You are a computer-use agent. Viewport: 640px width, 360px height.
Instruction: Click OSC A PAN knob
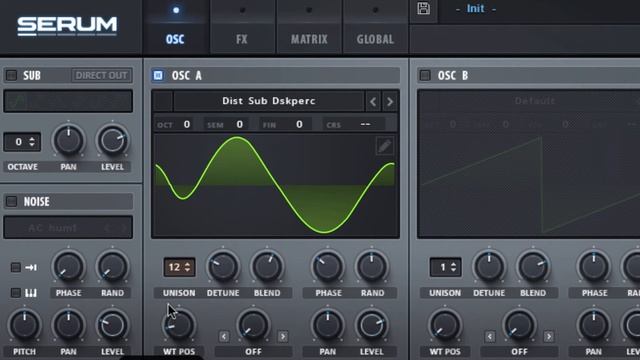[x=327, y=325]
